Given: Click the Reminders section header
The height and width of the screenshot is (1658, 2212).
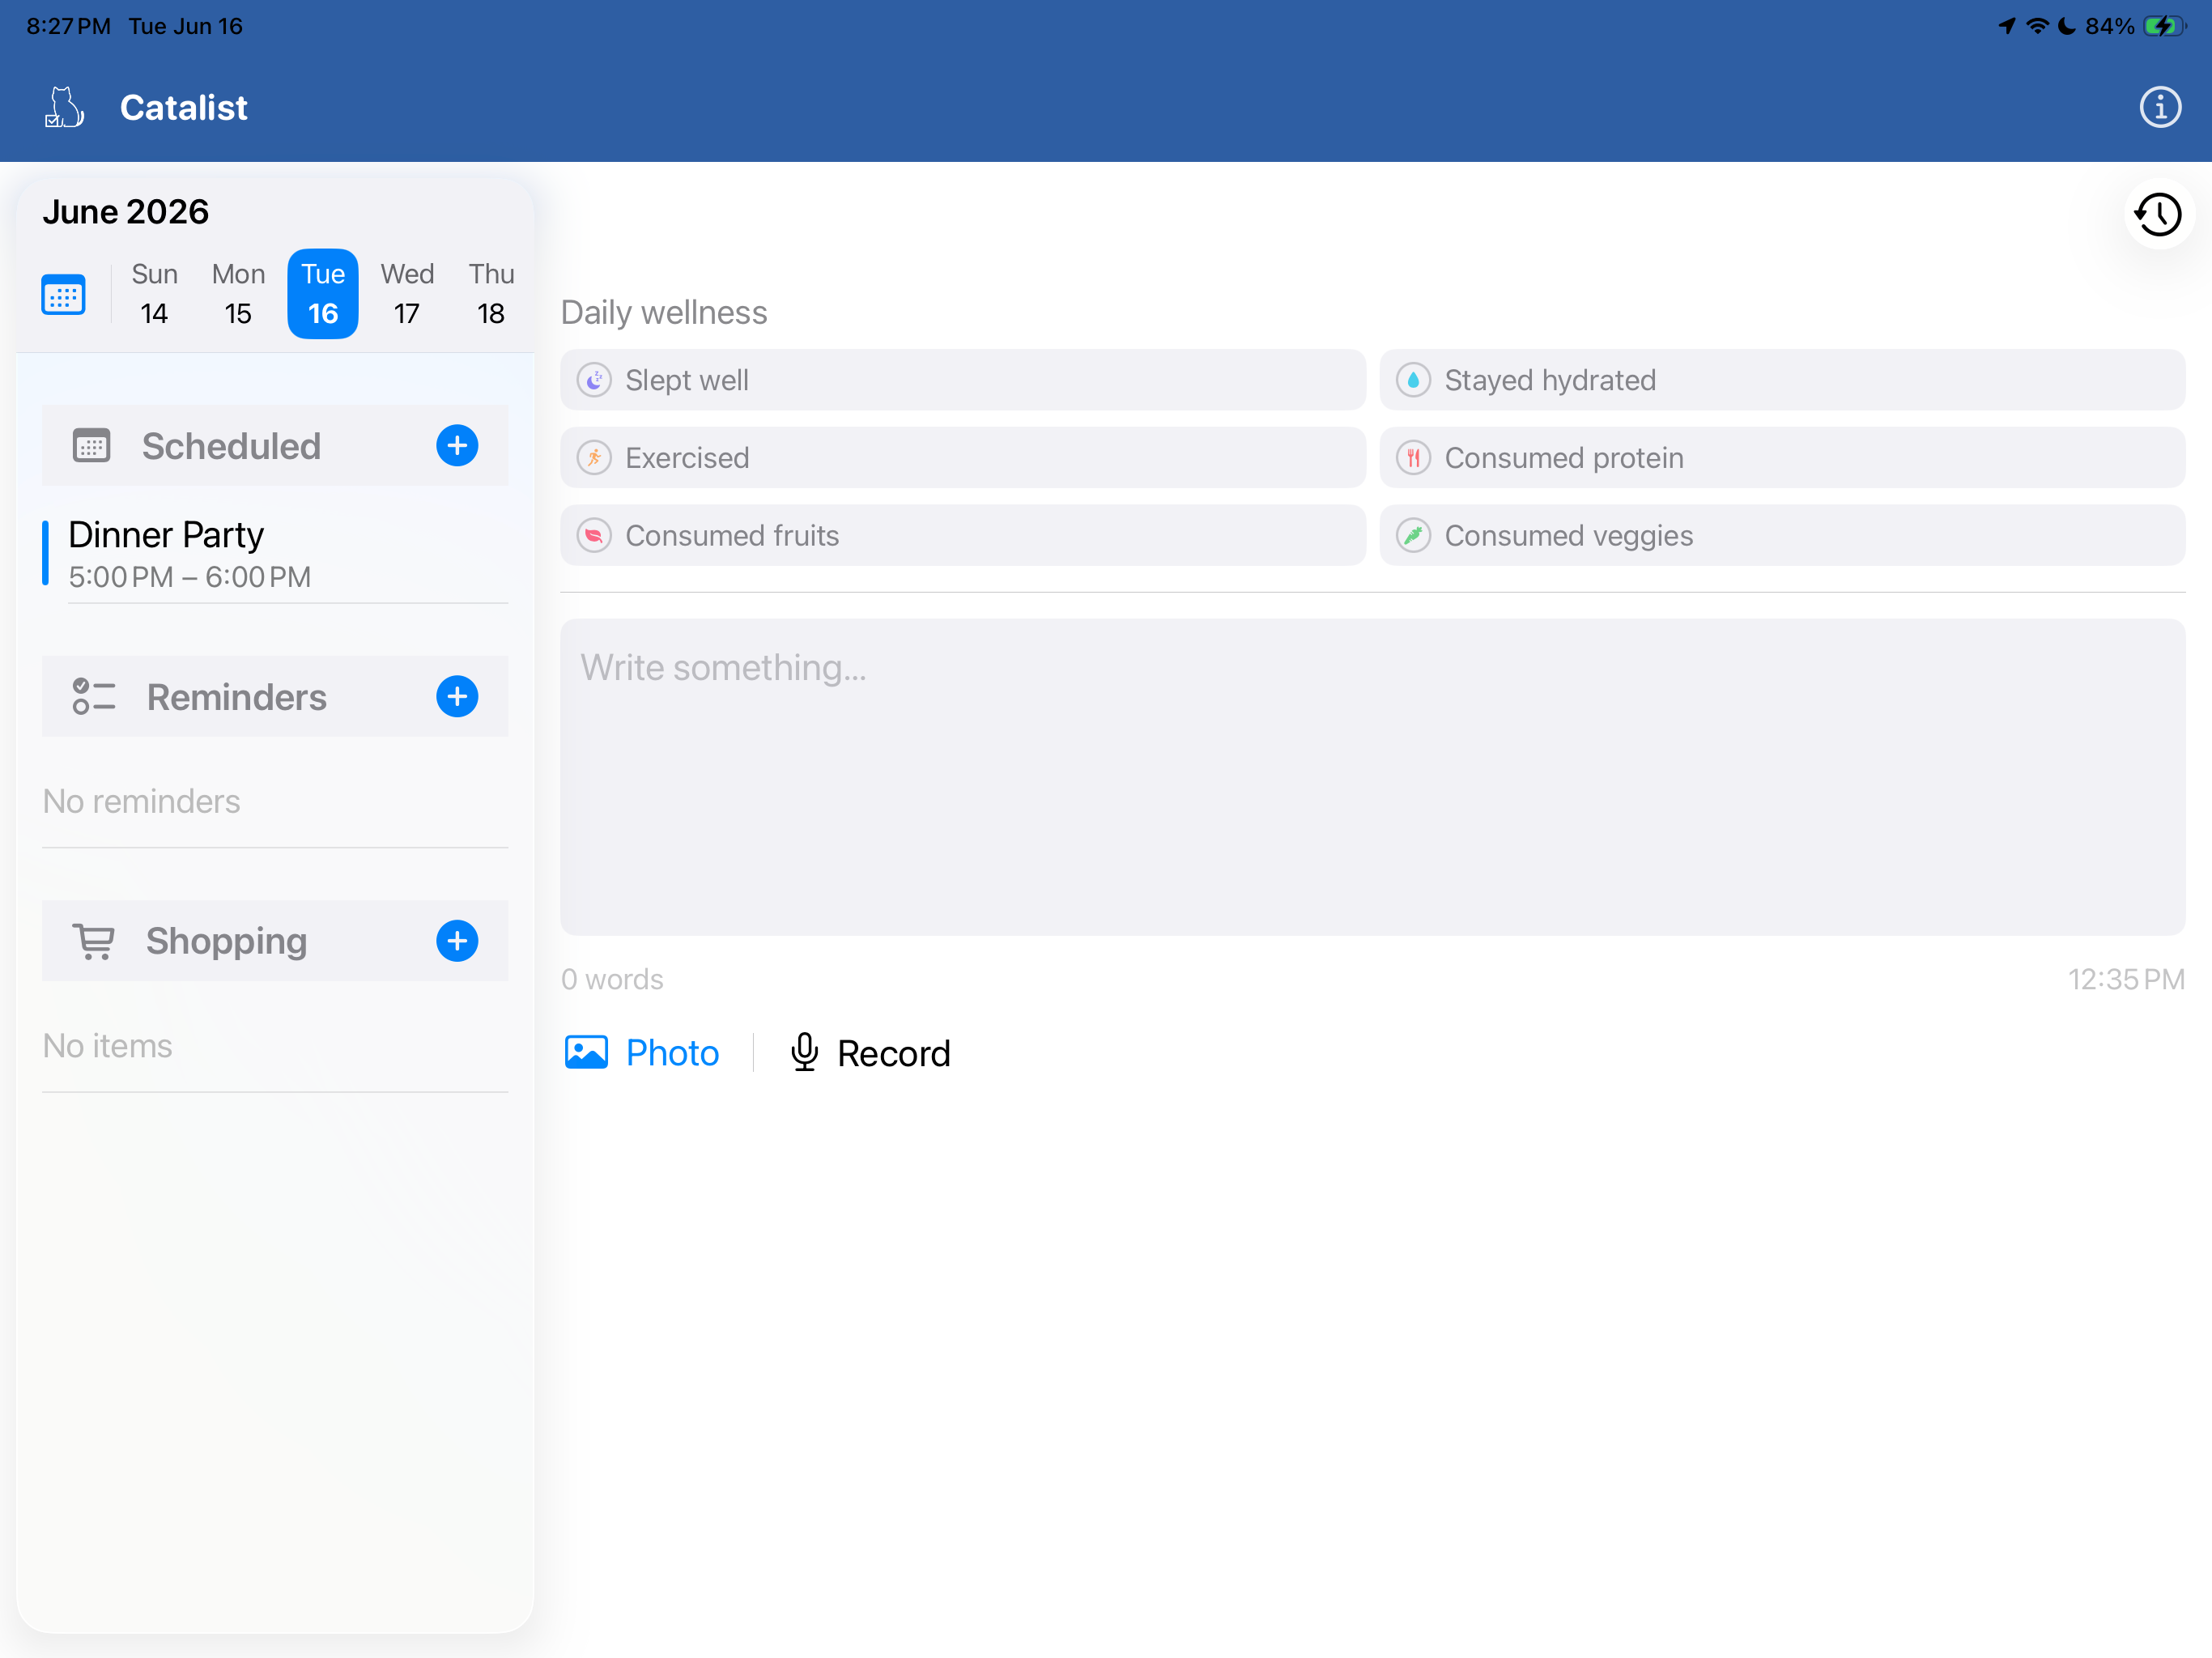Looking at the screenshot, I should pos(275,697).
